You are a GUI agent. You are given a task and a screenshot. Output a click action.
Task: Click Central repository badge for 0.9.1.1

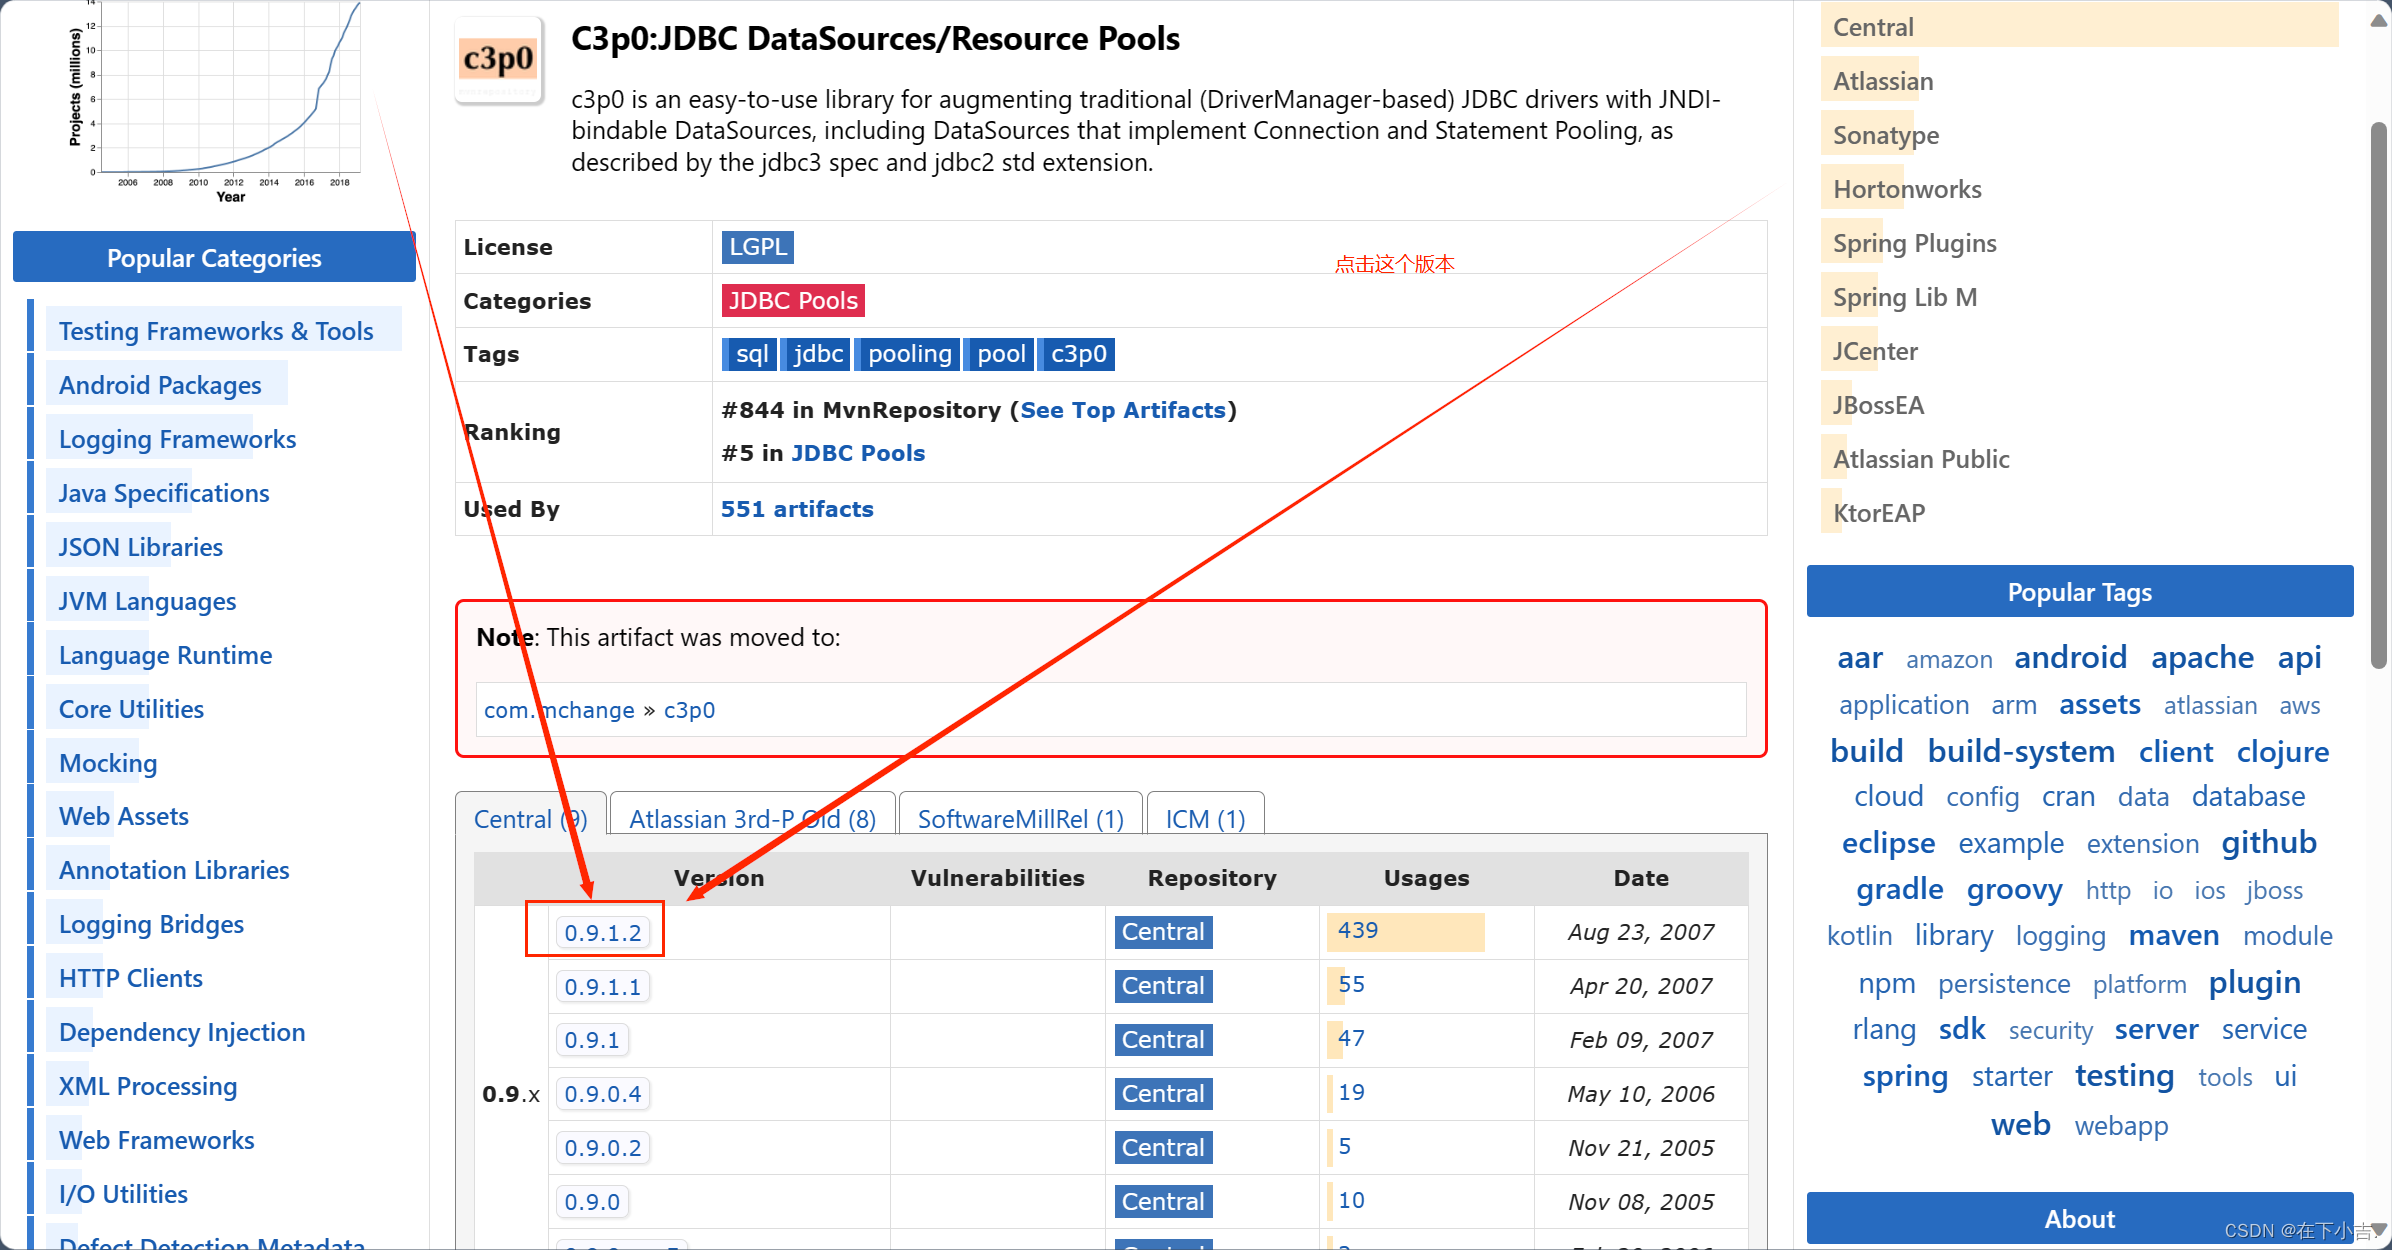tap(1163, 986)
